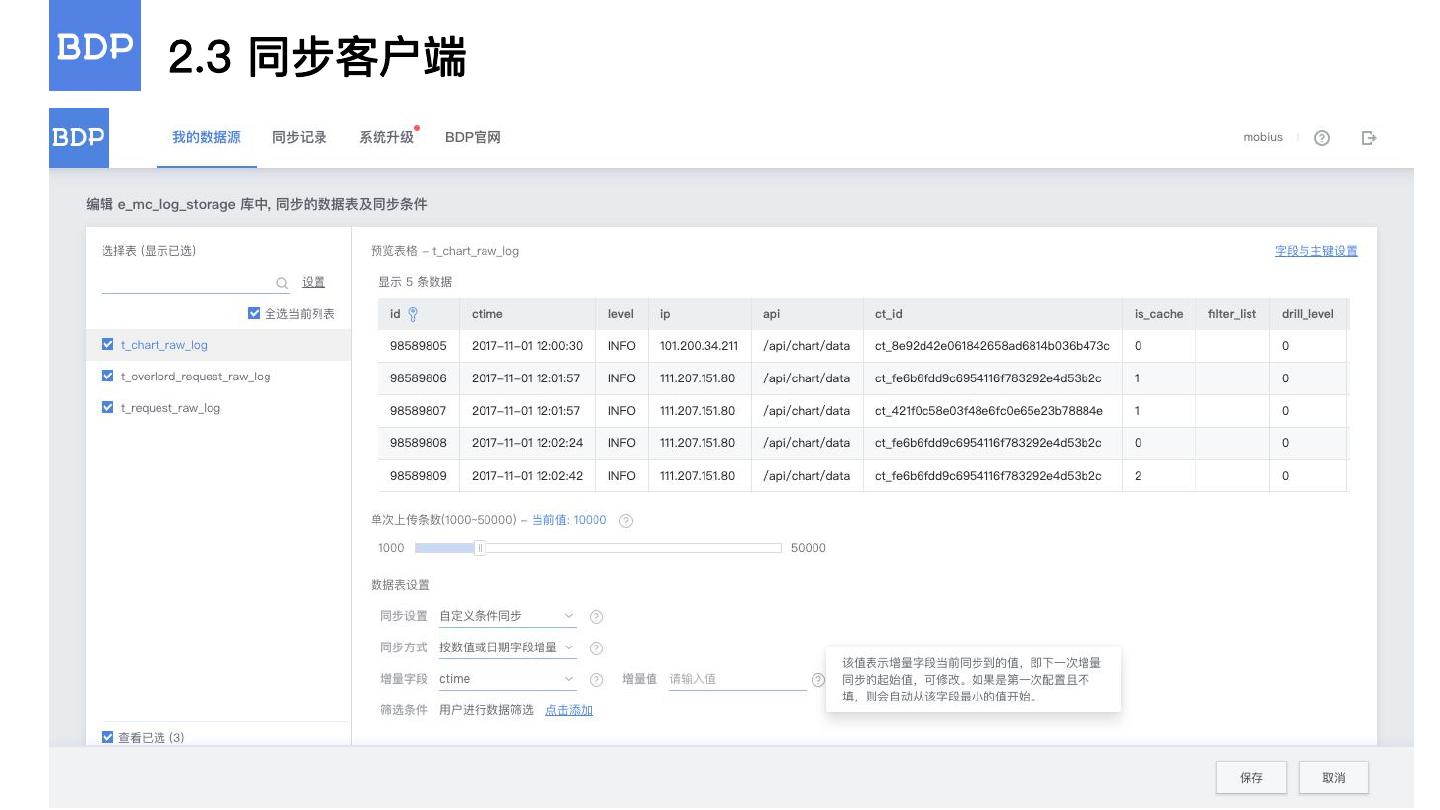Click the search magnifier icon in table list
The height and width of the screenshot is (810, 1440).
pyautogui.click(x=282, y=283)
